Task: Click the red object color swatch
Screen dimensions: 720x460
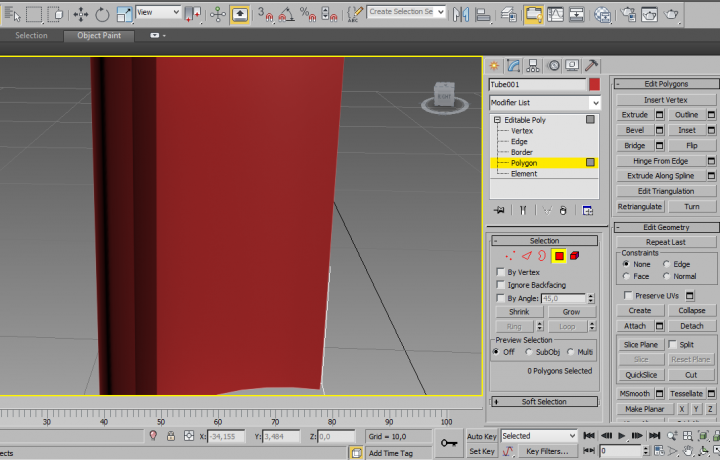Action: (x=594, y=85)
